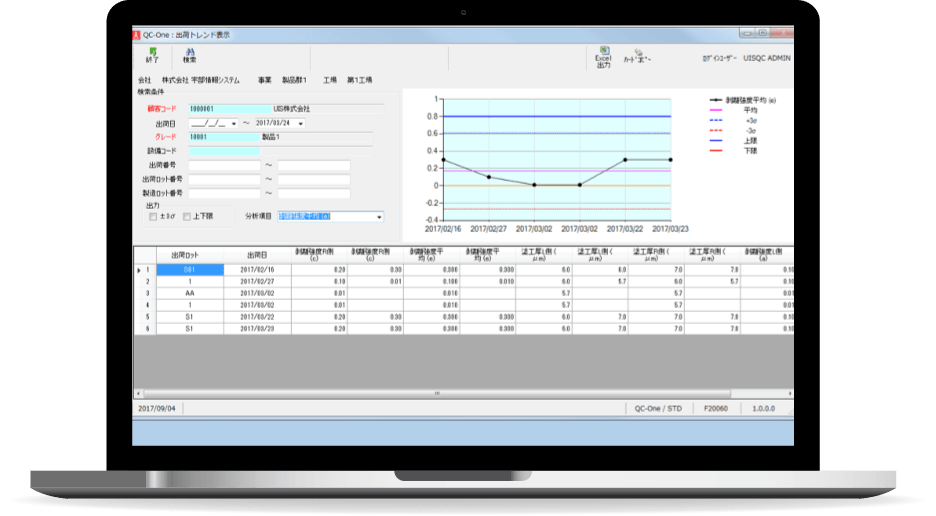Click the row 1 selector arrow in grid

pyautogui.click(x=138, y=270)
